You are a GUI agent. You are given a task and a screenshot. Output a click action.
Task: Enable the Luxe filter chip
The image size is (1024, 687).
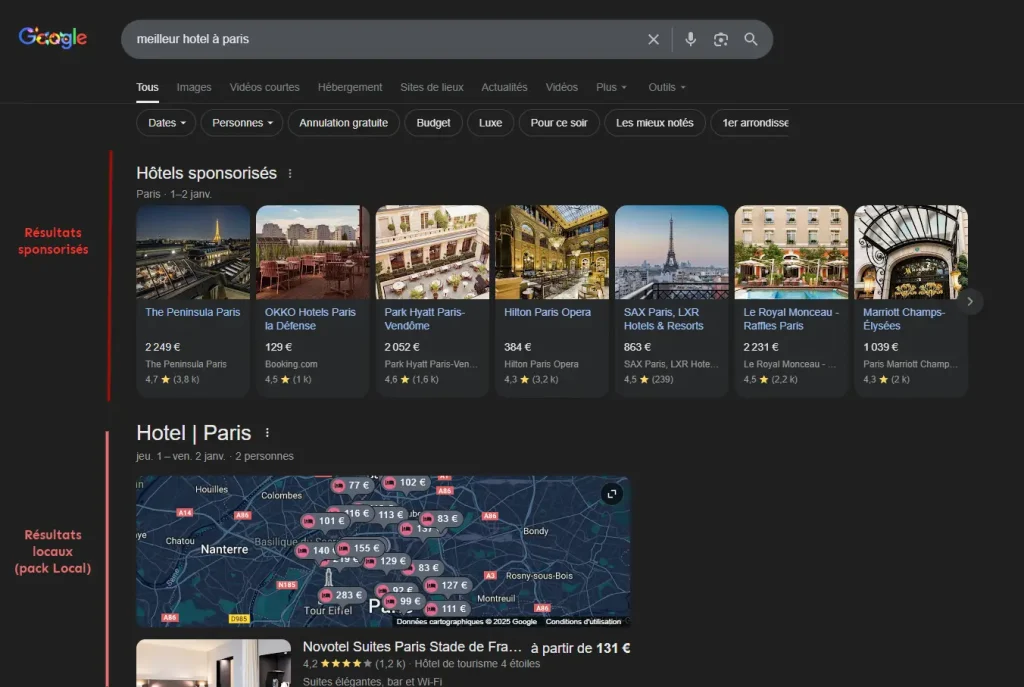(x=490, y=122)
